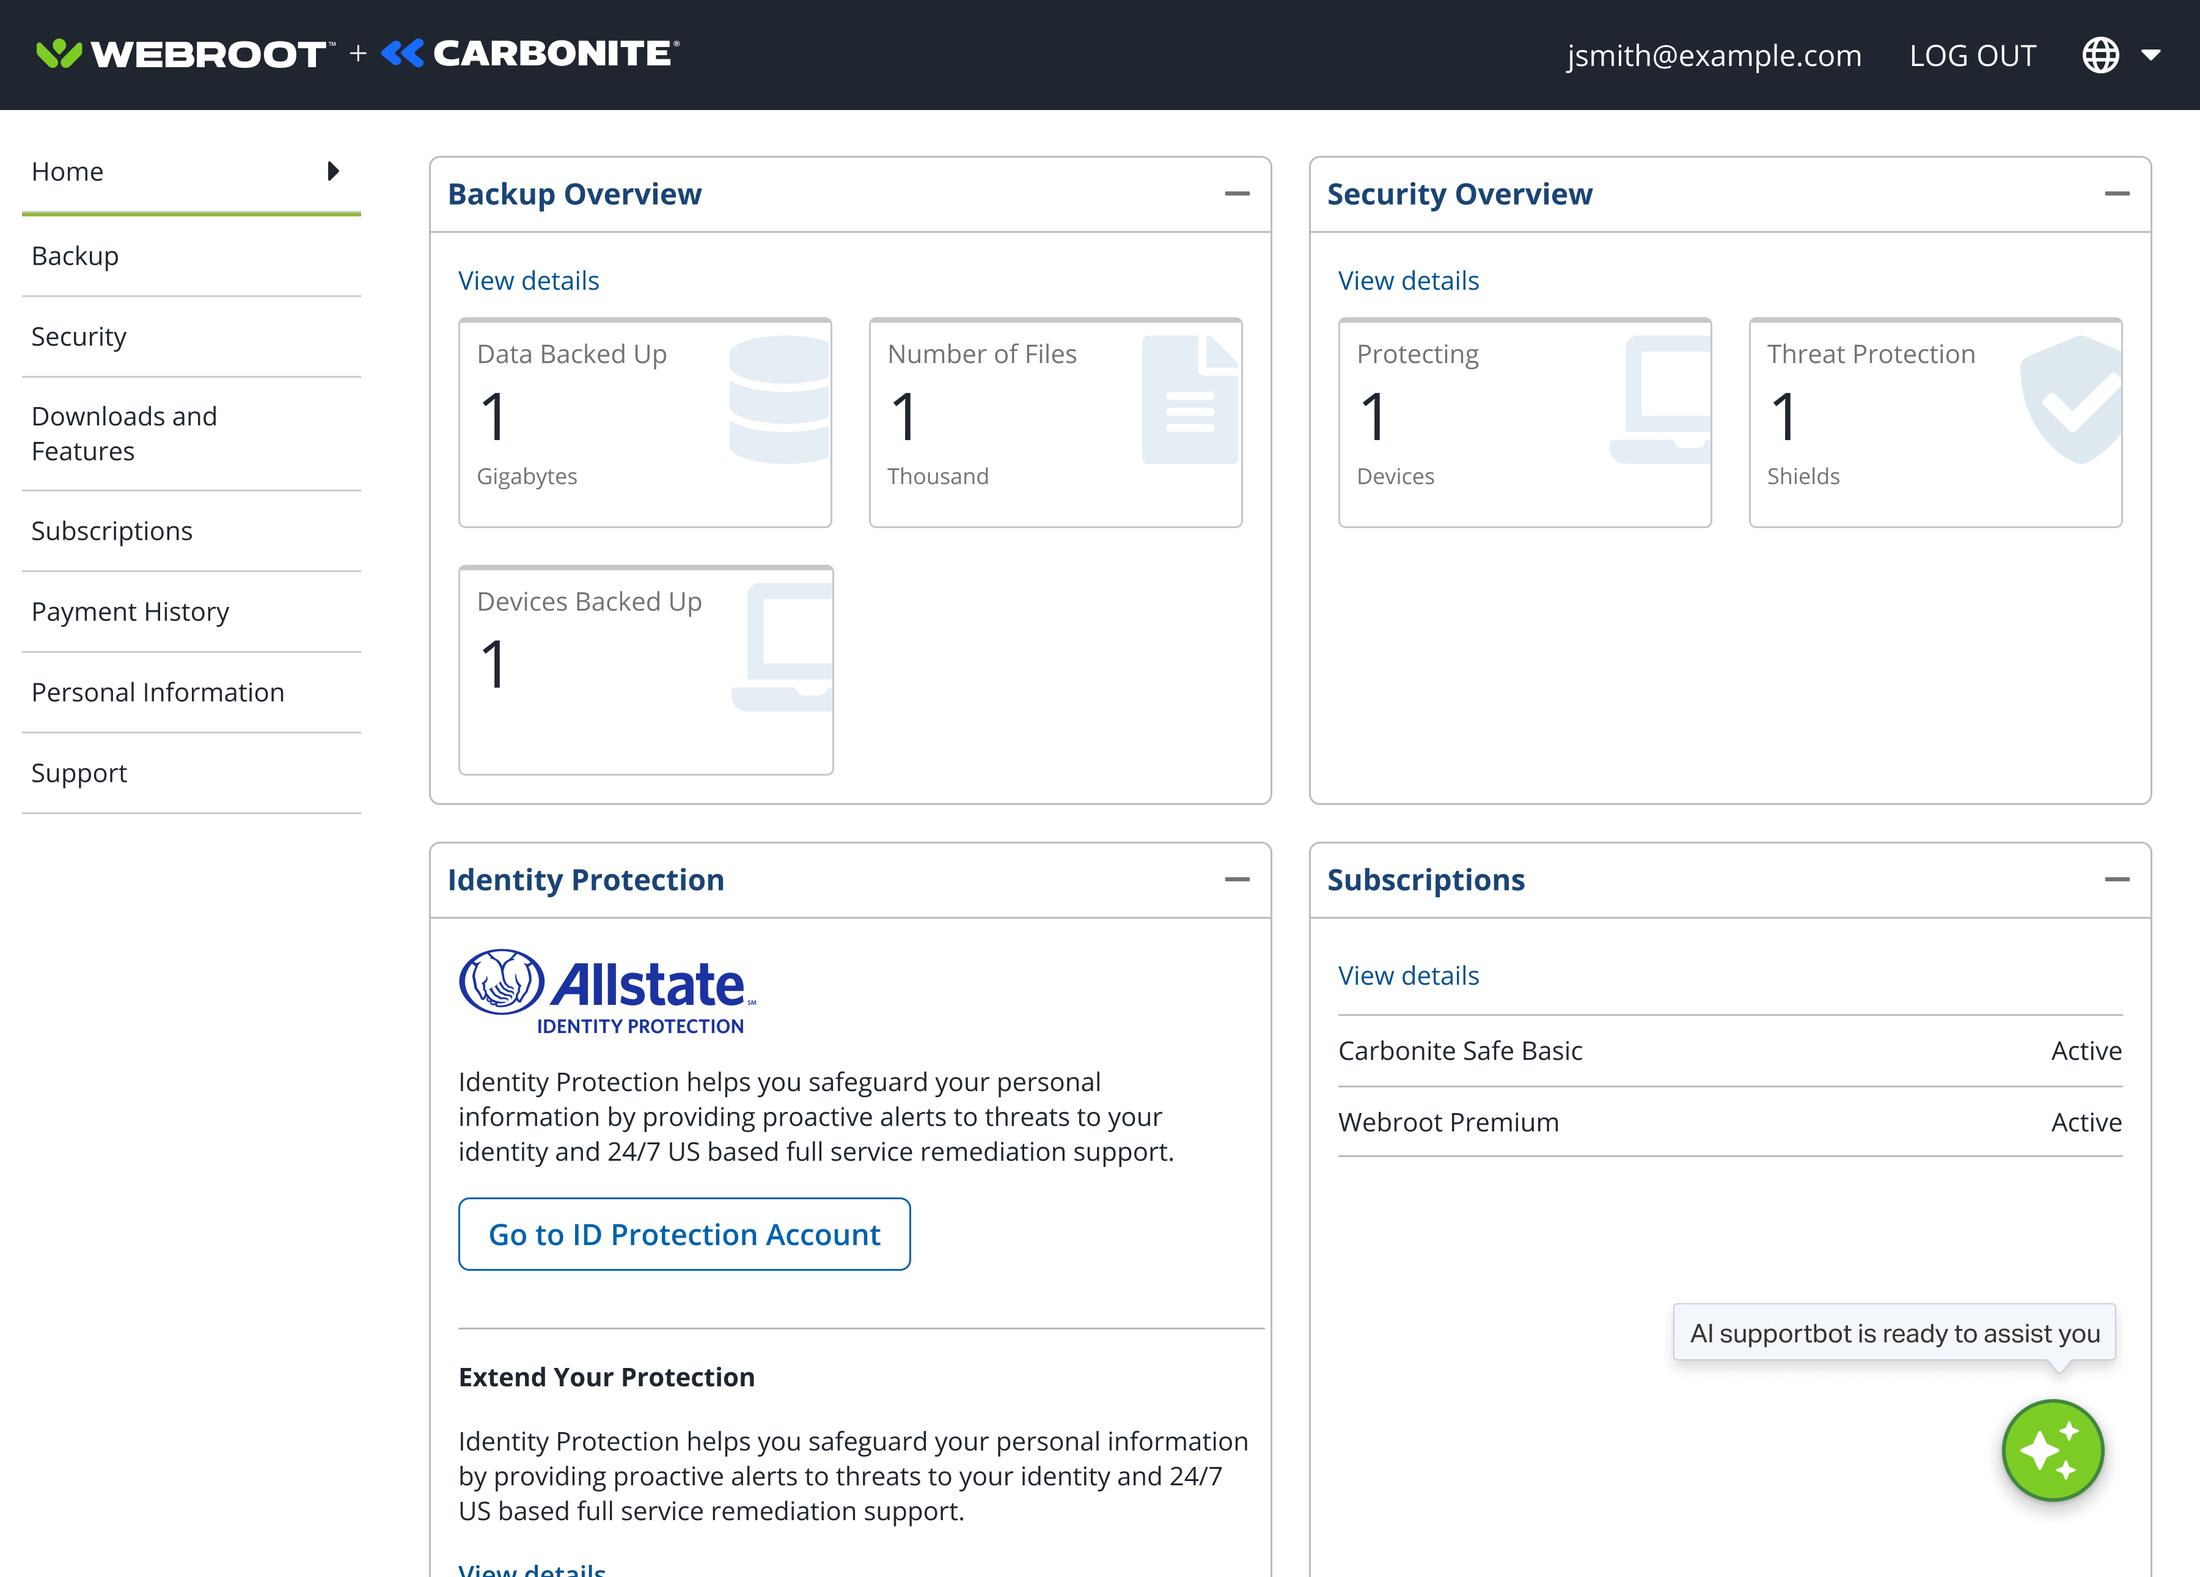Click the document icon on Number of Files

coord(1191,400)
